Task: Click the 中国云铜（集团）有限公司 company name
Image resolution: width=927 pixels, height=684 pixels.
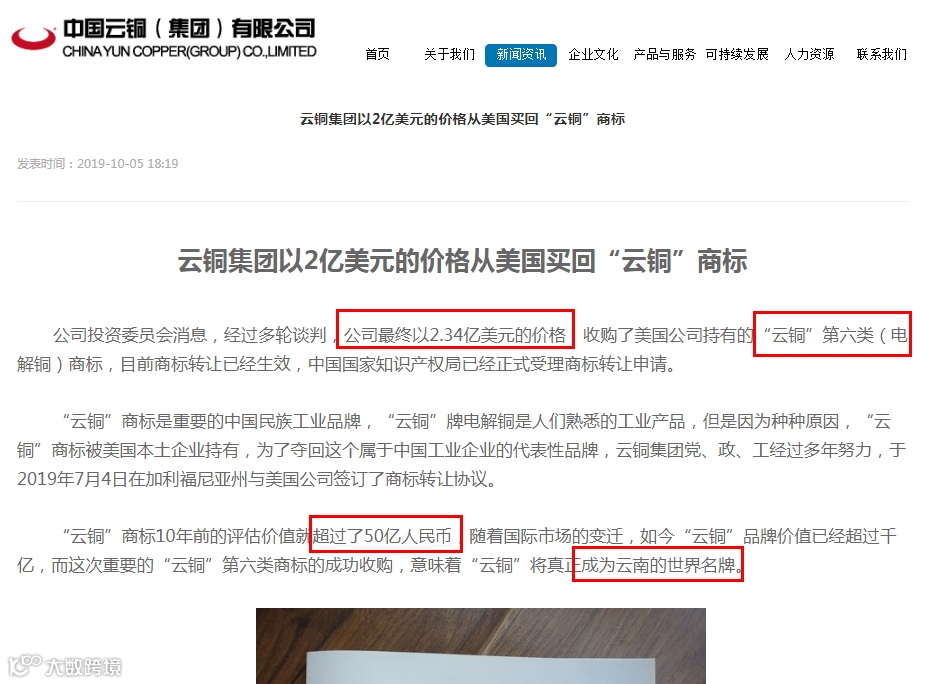Action: coord(189,28)
